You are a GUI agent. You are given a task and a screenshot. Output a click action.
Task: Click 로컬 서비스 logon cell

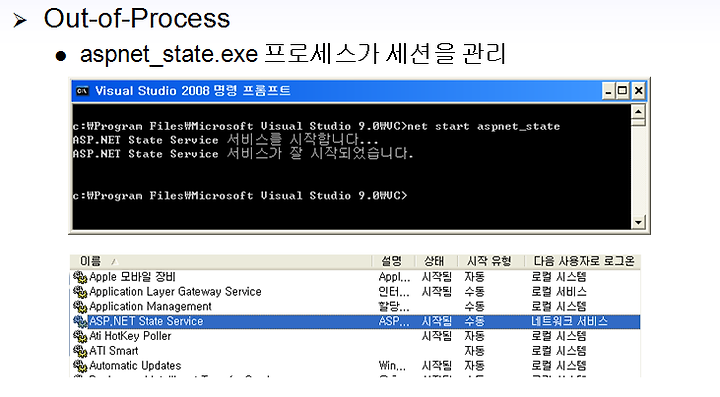click(x=559, y=291)
